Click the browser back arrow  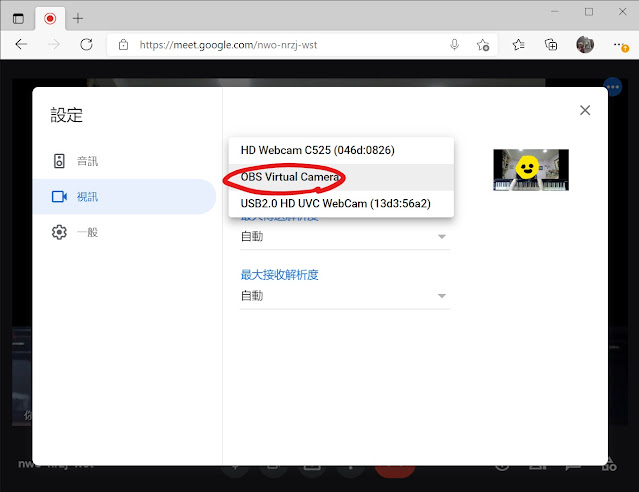(x=21, y=44)
